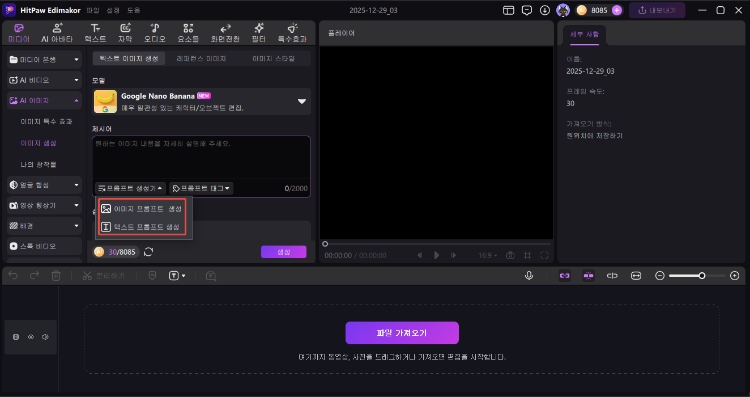The height and width of the screenshot is (397, 750).
Task: Expand the AI 비디오 sidebar section
Action: pos(44,80)
